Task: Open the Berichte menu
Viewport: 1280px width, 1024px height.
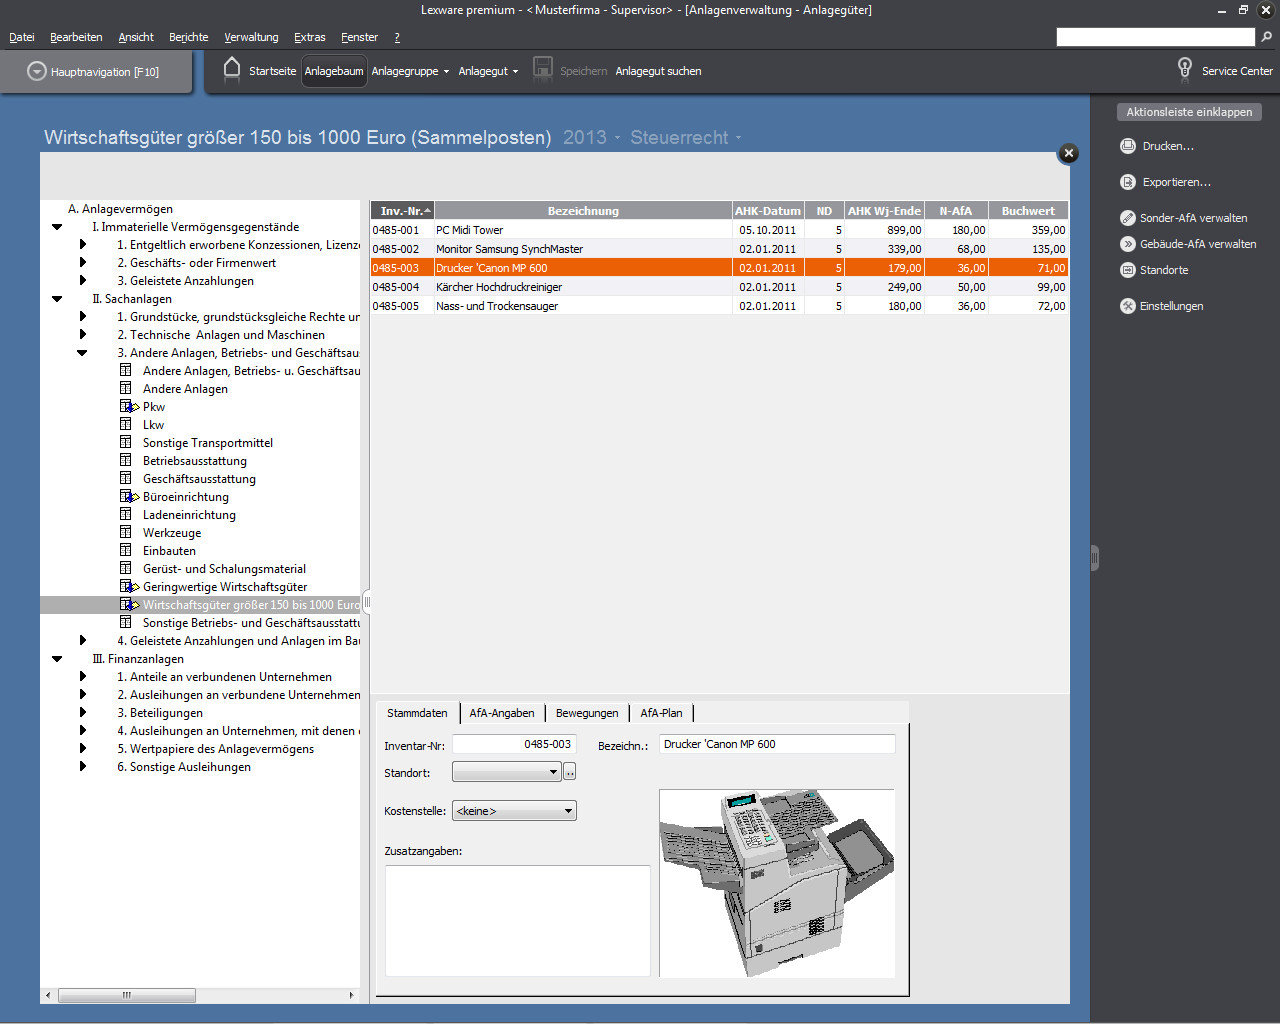Action: click(188, 37)
